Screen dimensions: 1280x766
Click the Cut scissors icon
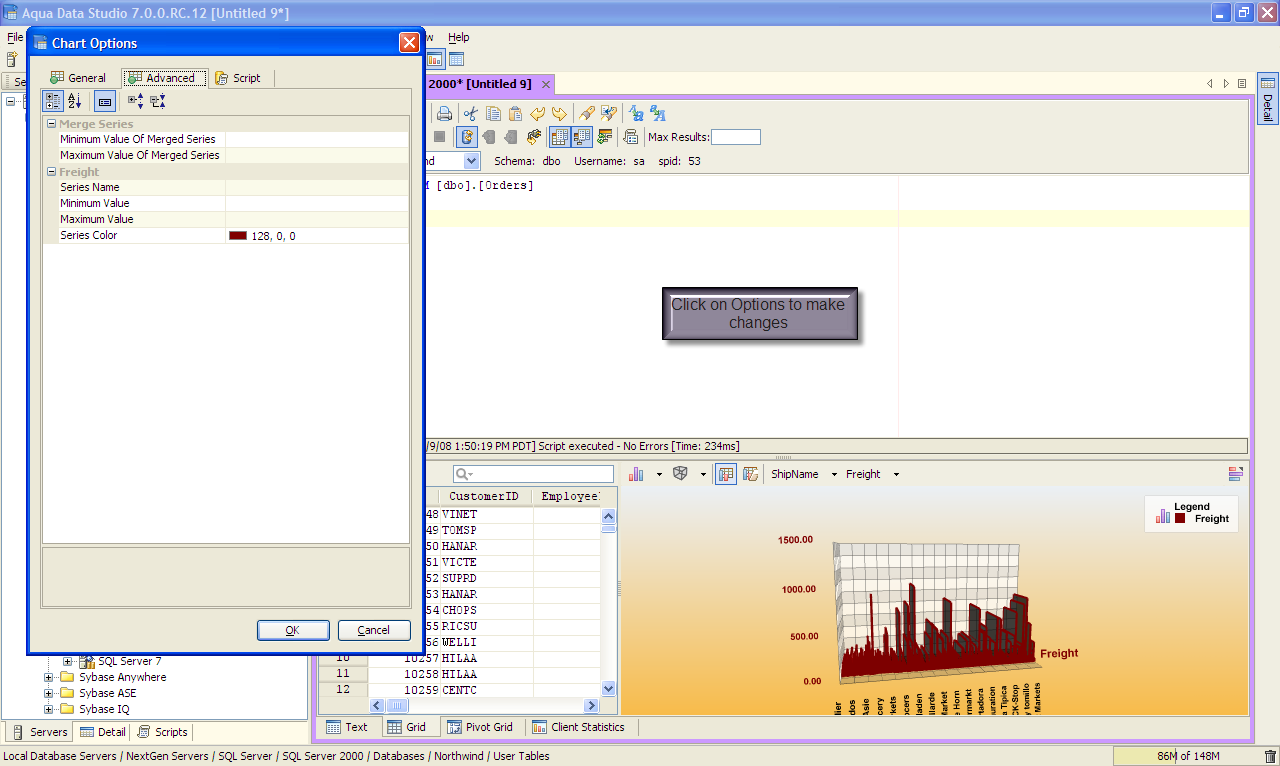pos(470,113)
